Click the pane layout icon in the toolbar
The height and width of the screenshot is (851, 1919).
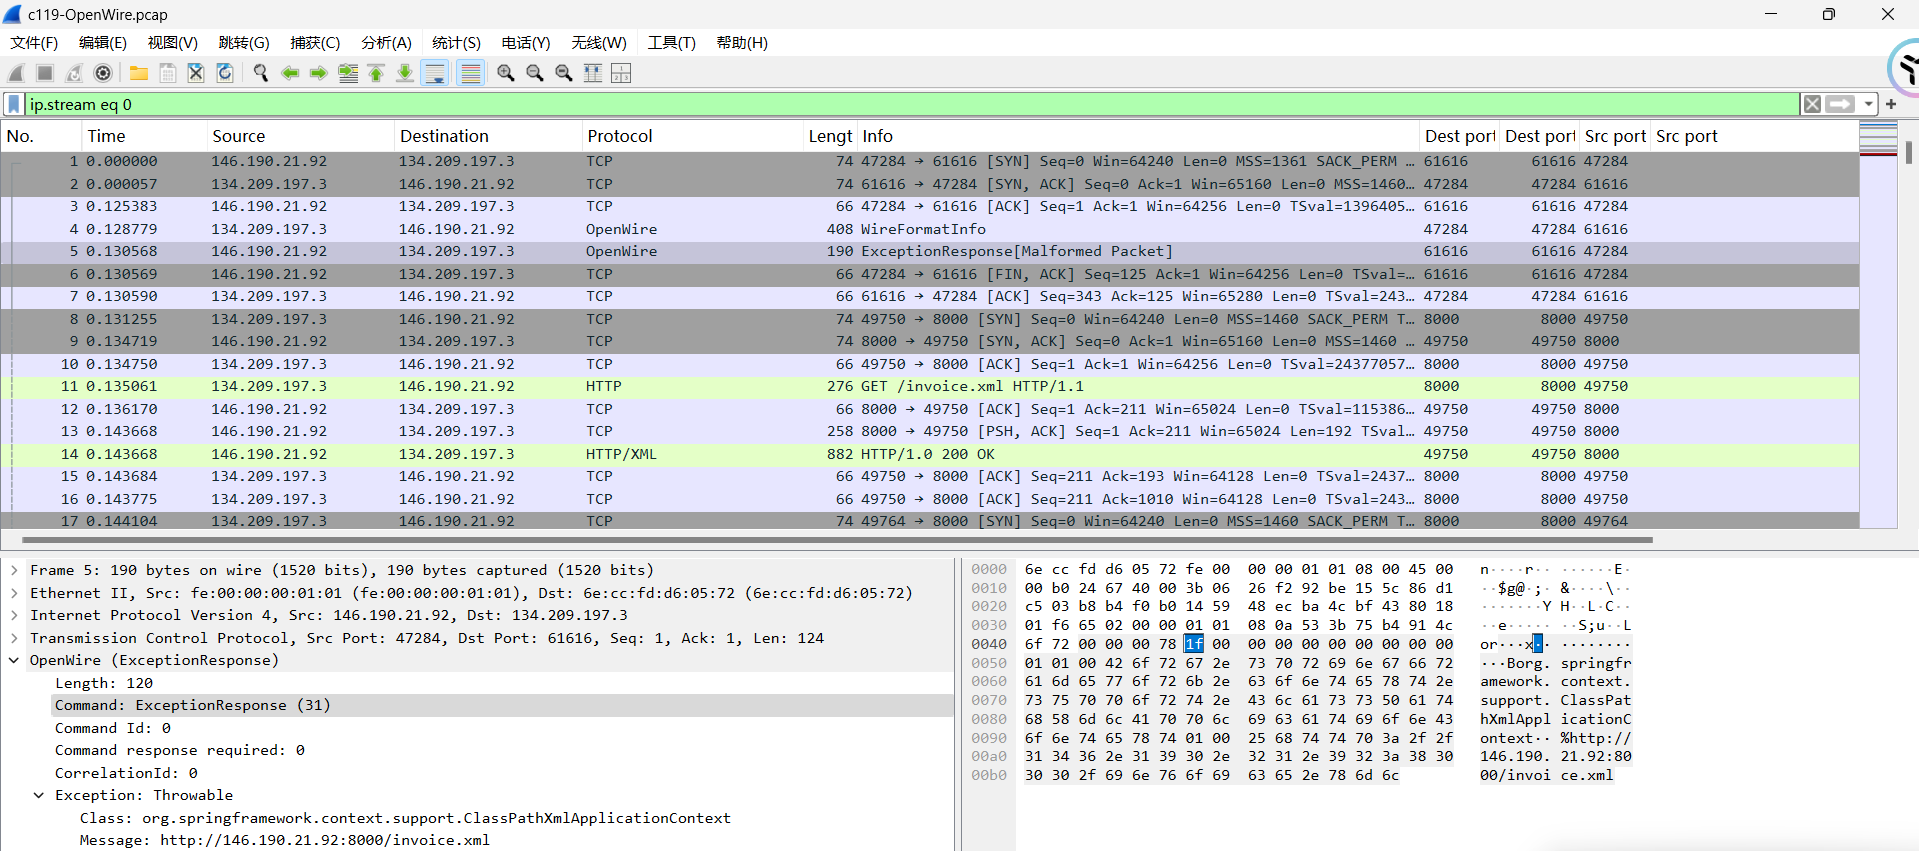(x=621, y=73)
